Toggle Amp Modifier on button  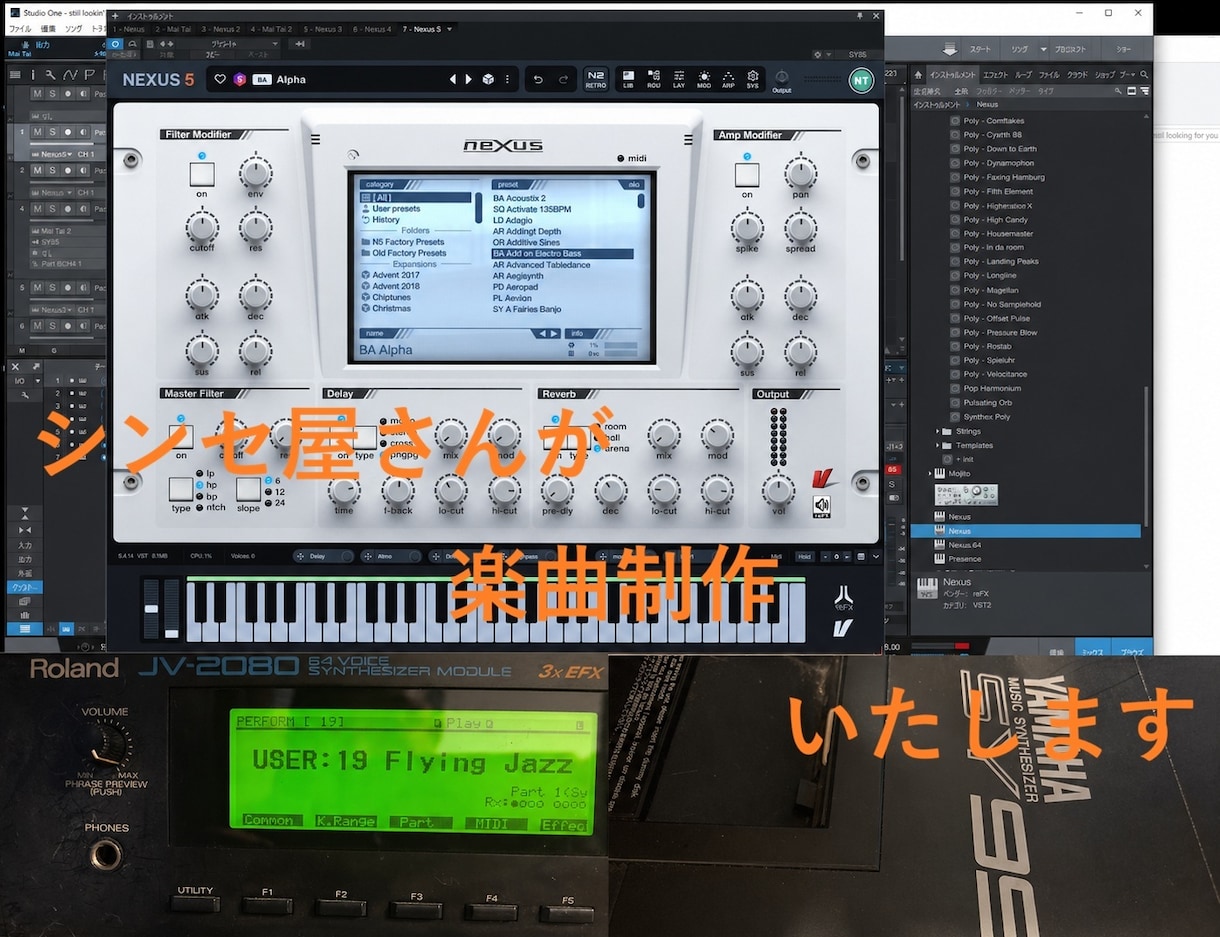[x=747, y=174]
